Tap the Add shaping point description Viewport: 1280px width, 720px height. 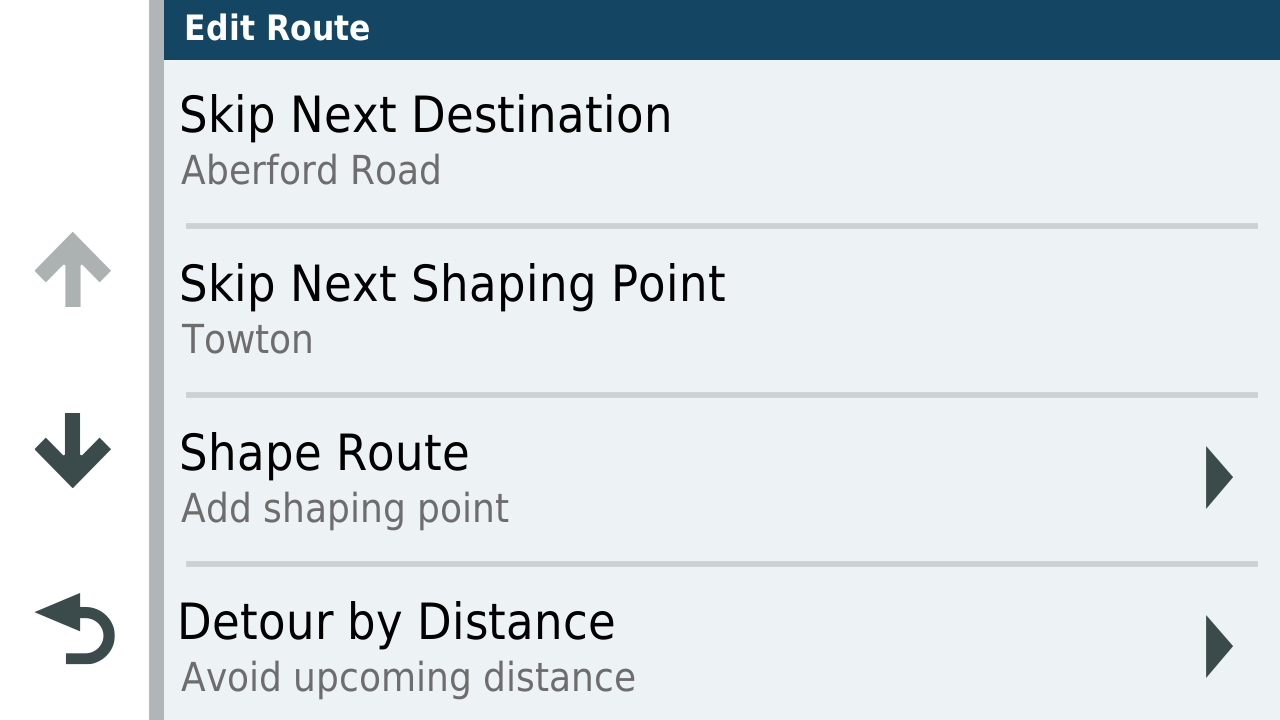(345, 509)
